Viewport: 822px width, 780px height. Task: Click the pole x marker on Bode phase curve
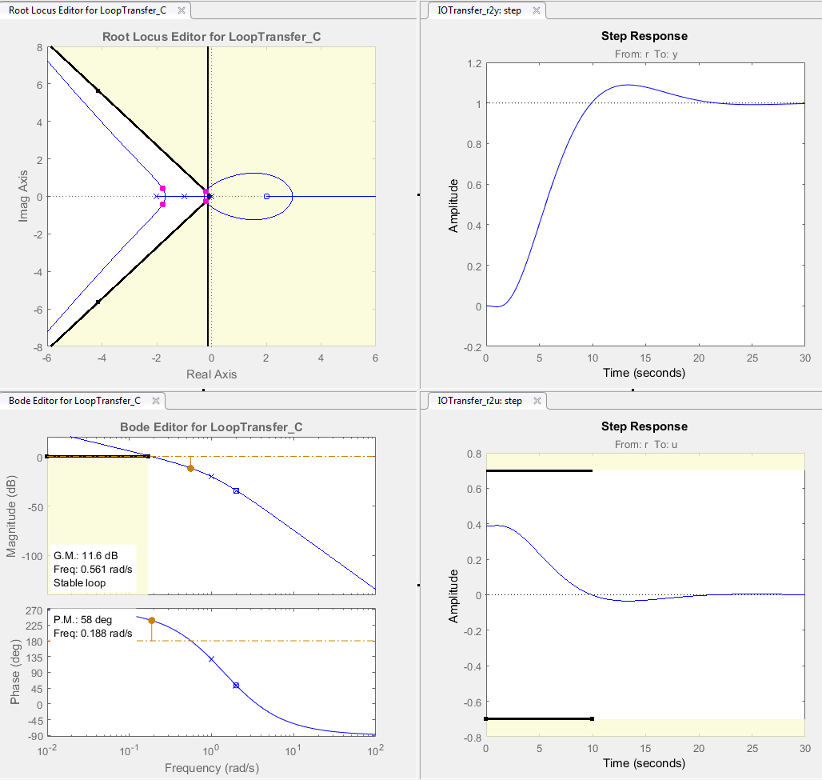point(211,659)
